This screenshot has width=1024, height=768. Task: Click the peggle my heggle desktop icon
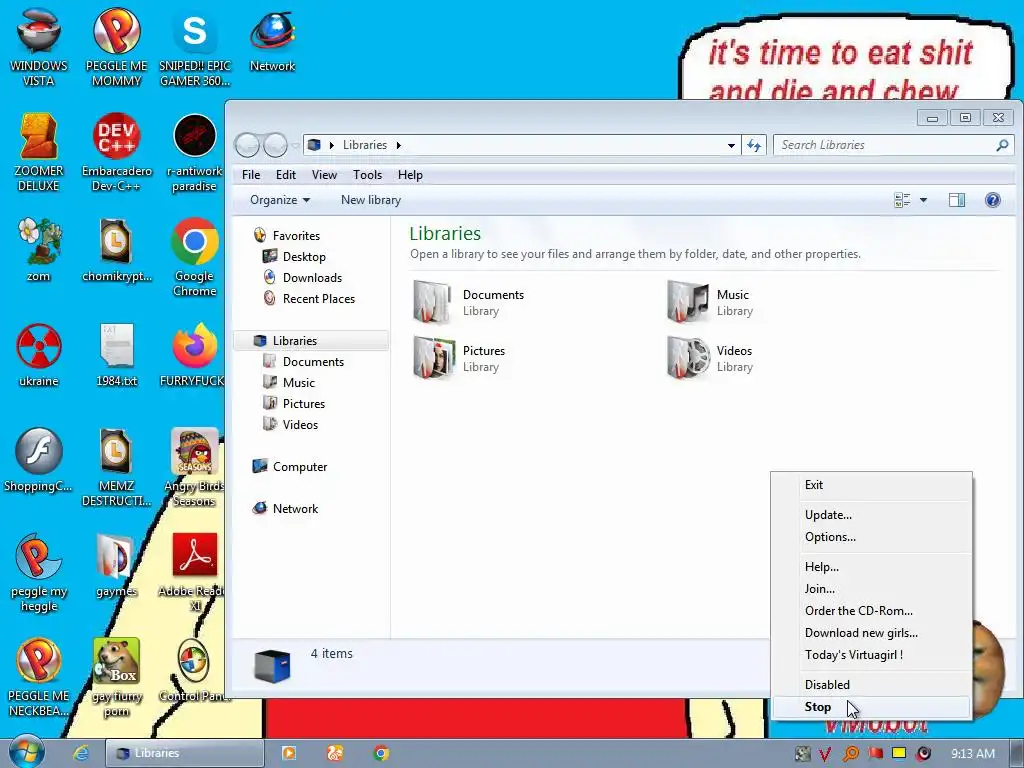point(39,573)
